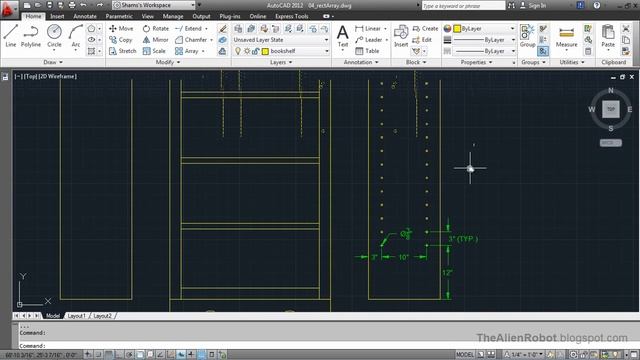640x360 pixels.
Task: Click the Mirror tool
Action: (156, 40)
